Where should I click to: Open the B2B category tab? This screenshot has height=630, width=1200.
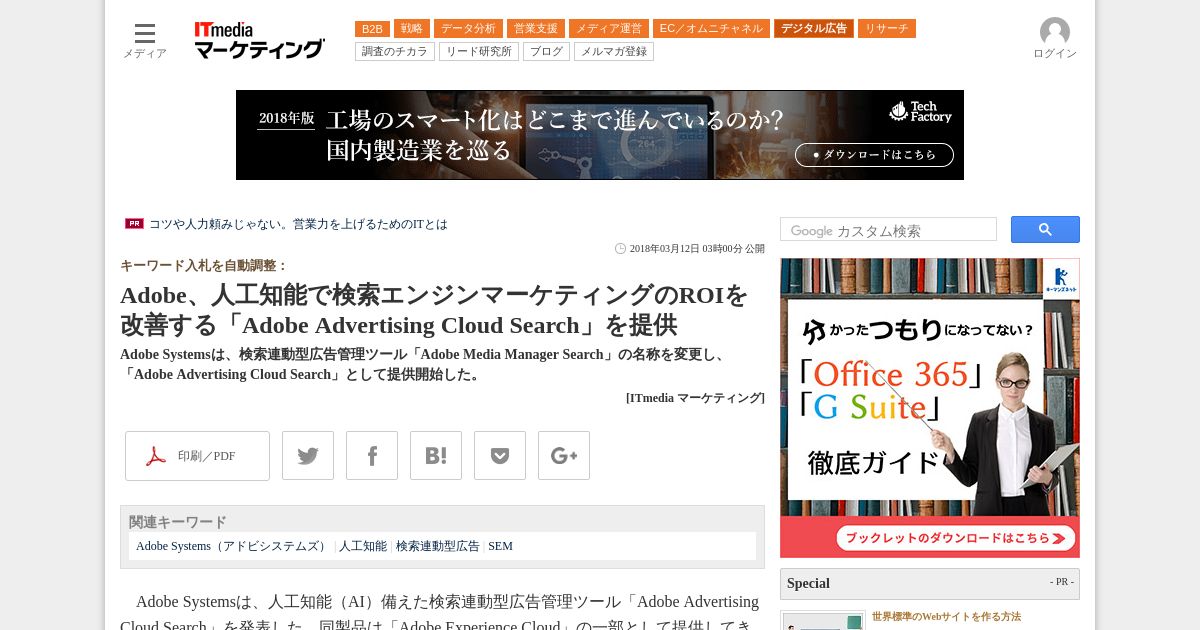click(x=372, y=29)
